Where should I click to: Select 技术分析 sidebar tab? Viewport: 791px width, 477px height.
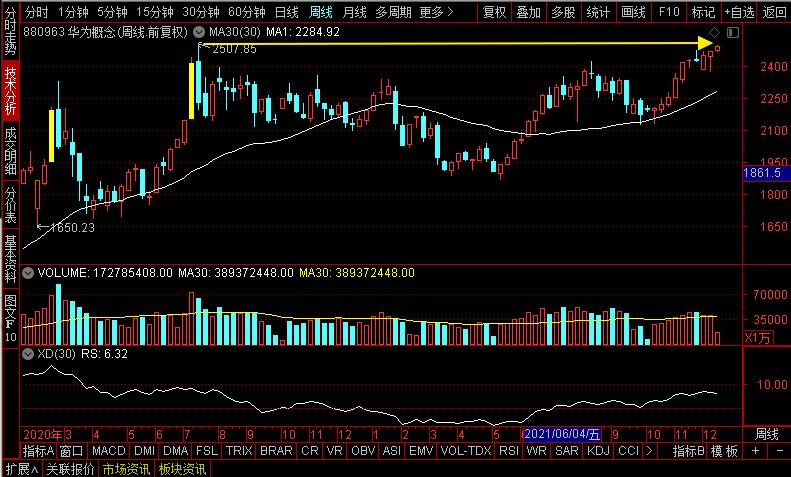11,92
